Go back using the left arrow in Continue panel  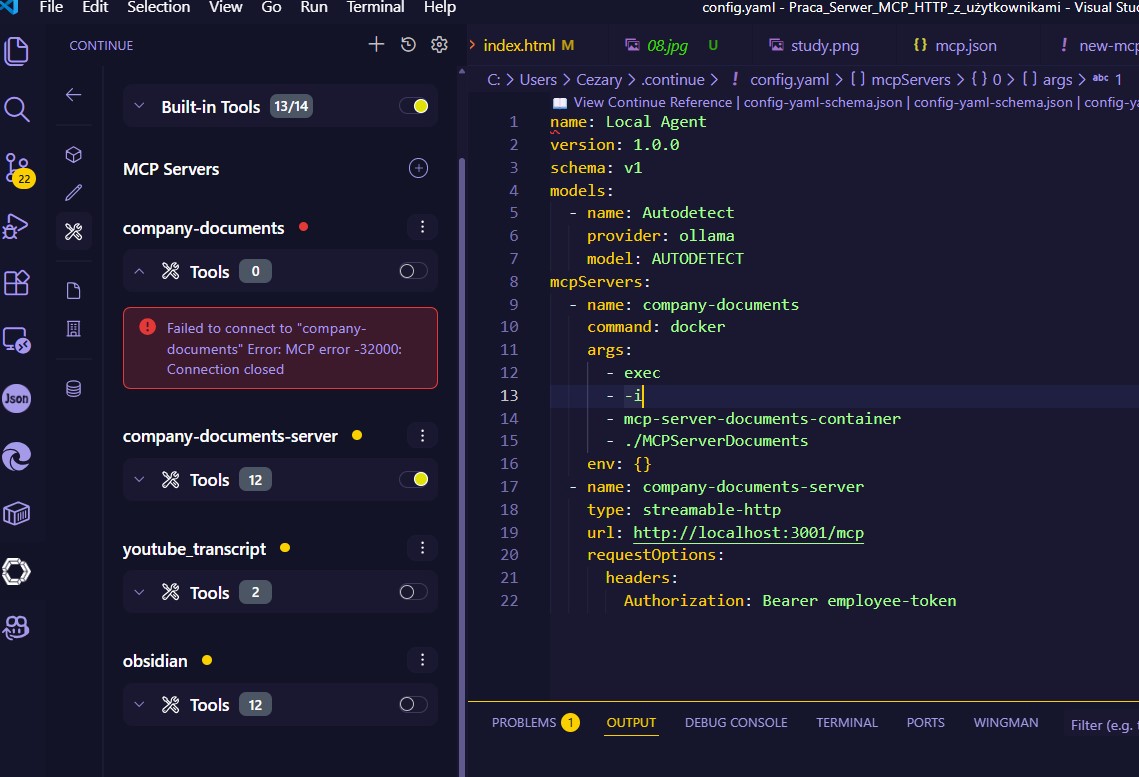(73, 94)
